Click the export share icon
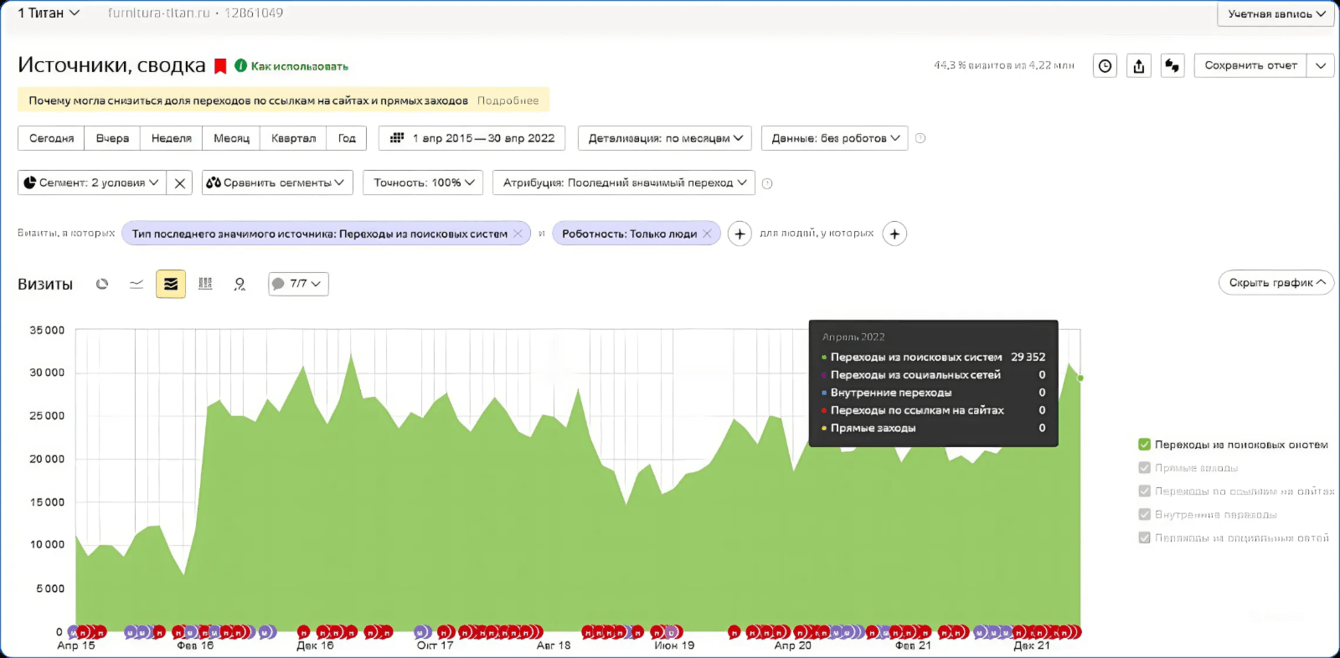Viewport: 1340px width, 658px height. (x=1138, y=66)
